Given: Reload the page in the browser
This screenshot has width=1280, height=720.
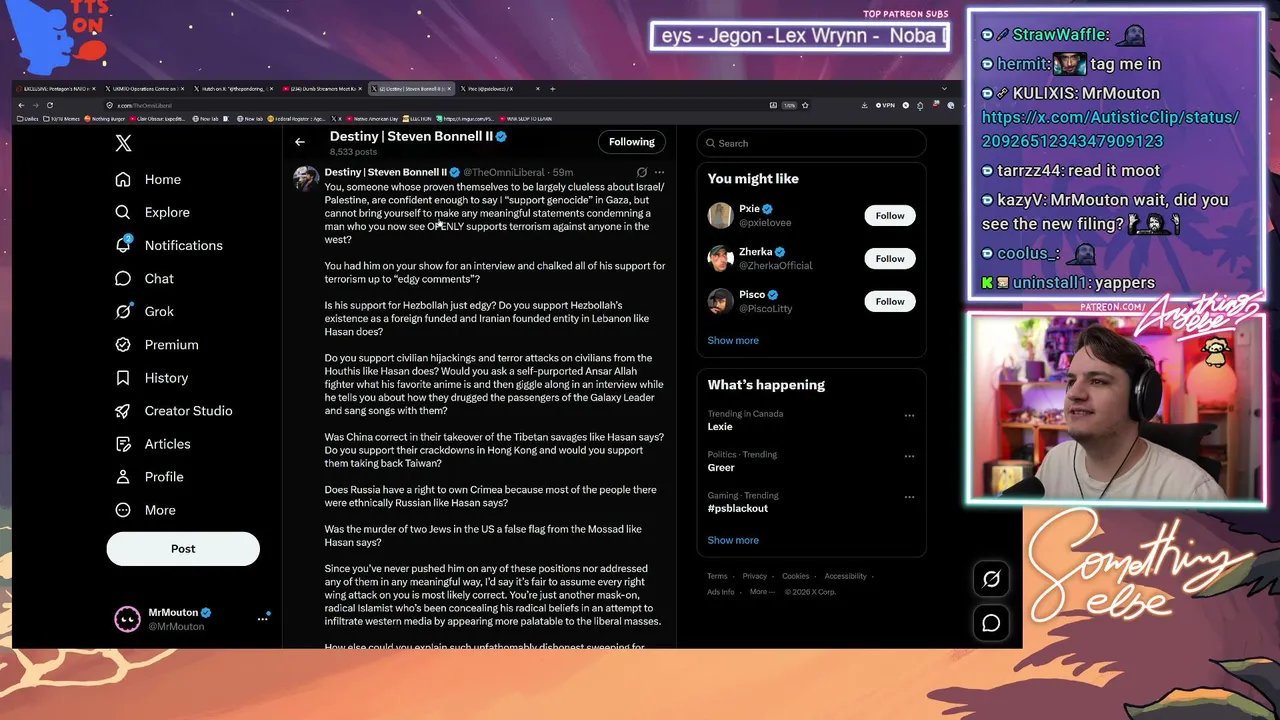Looking at the screenshot, I should [x=49, y=105].
